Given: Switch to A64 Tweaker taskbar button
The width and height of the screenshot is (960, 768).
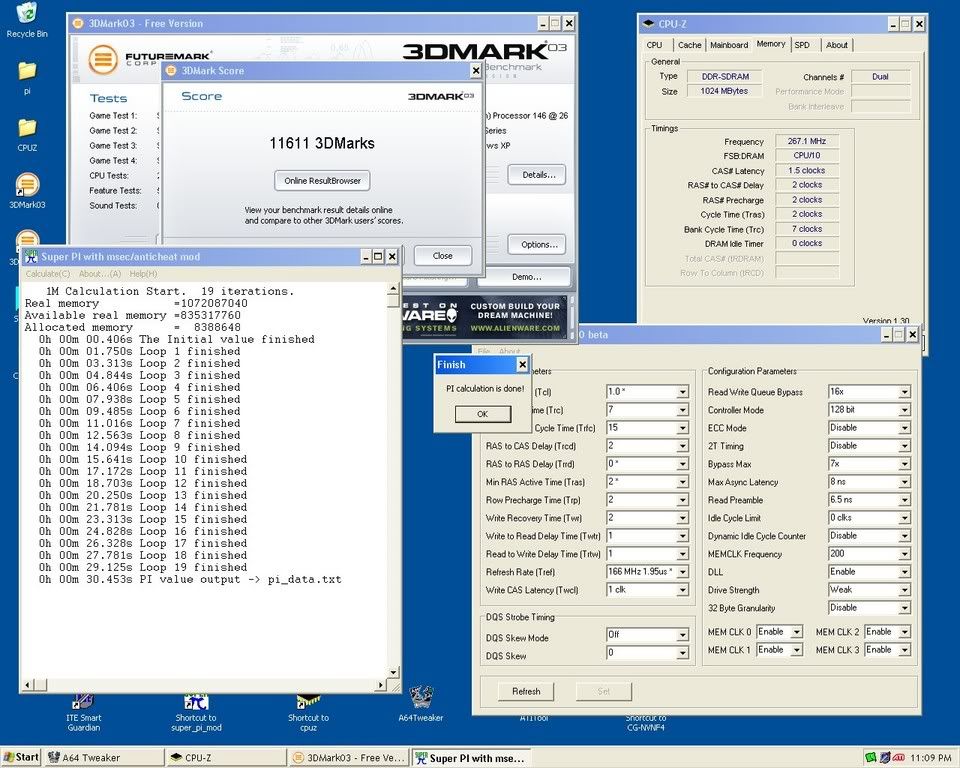Looking at the screenshot, I should (104, 758).
